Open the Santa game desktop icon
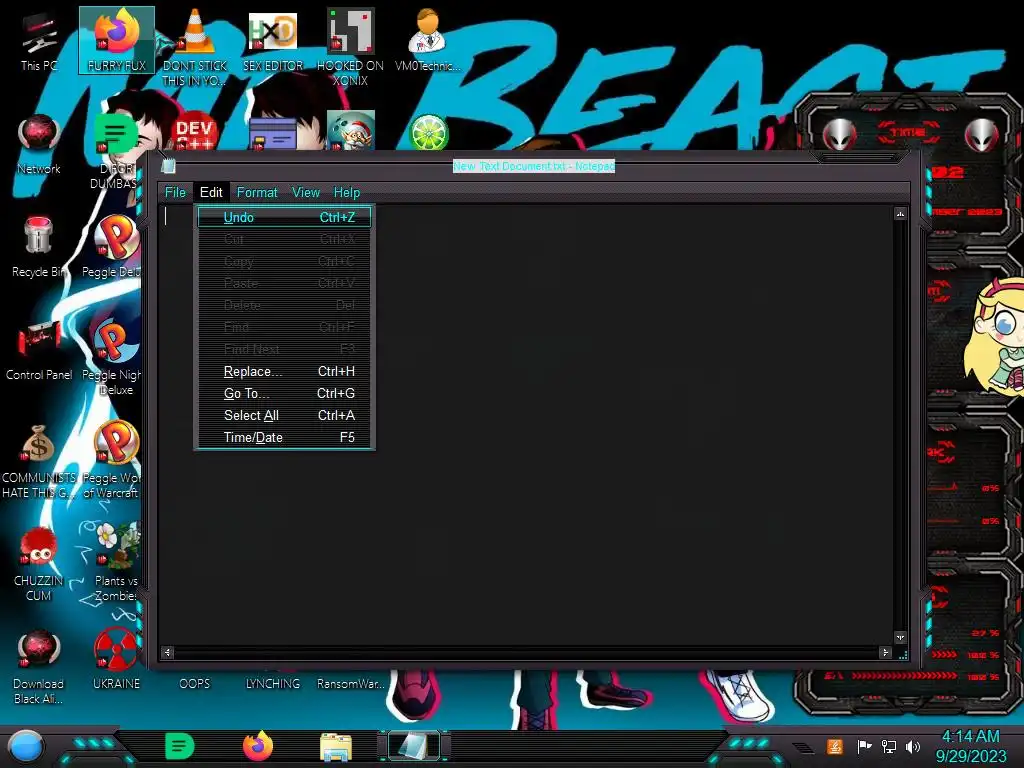The image size is (1024, 768). click(x=351, y=131)
